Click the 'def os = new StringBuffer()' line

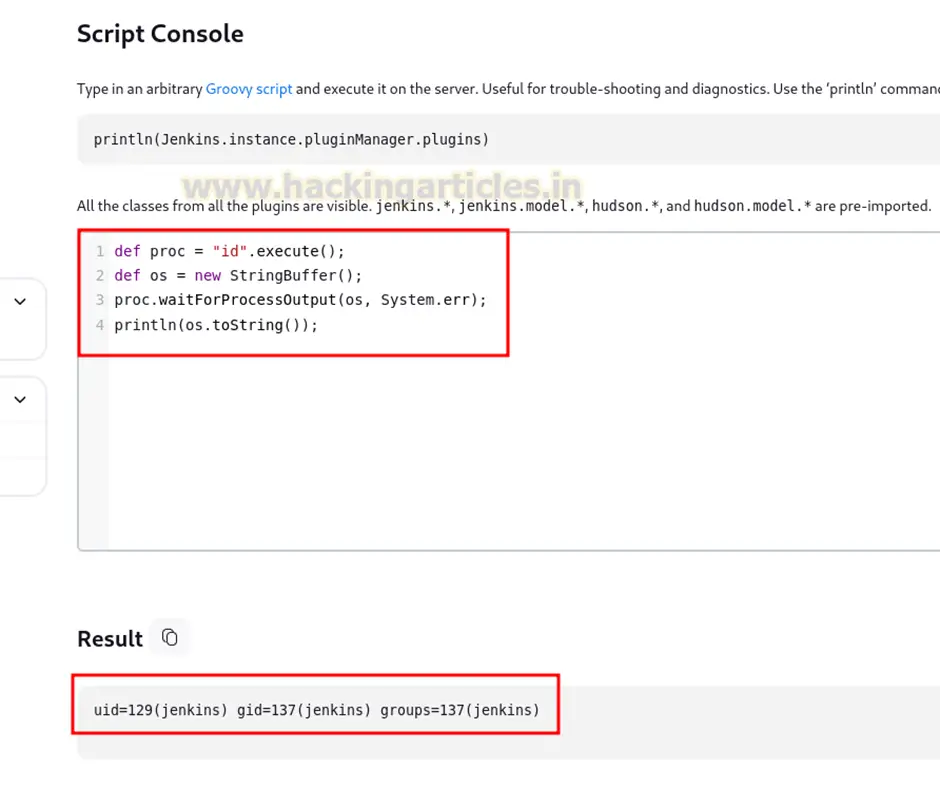pos(238,276)
